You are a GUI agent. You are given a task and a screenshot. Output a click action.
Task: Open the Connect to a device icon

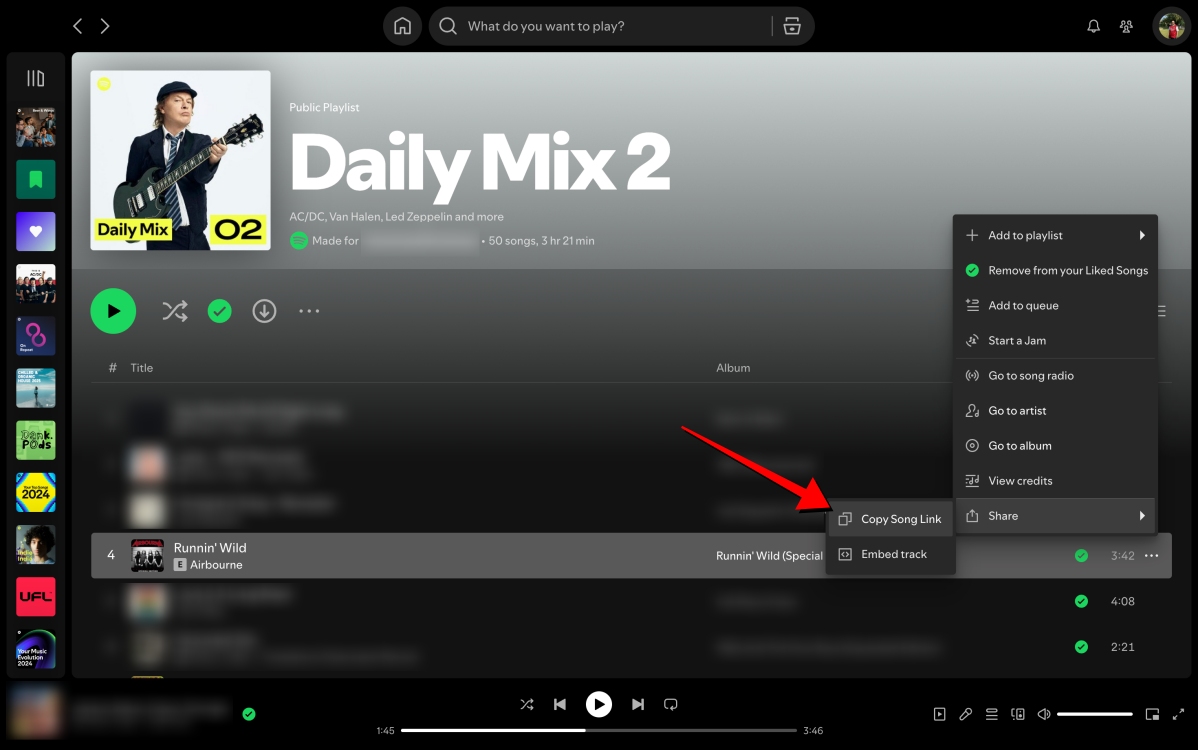click(x=1017, y=714)
